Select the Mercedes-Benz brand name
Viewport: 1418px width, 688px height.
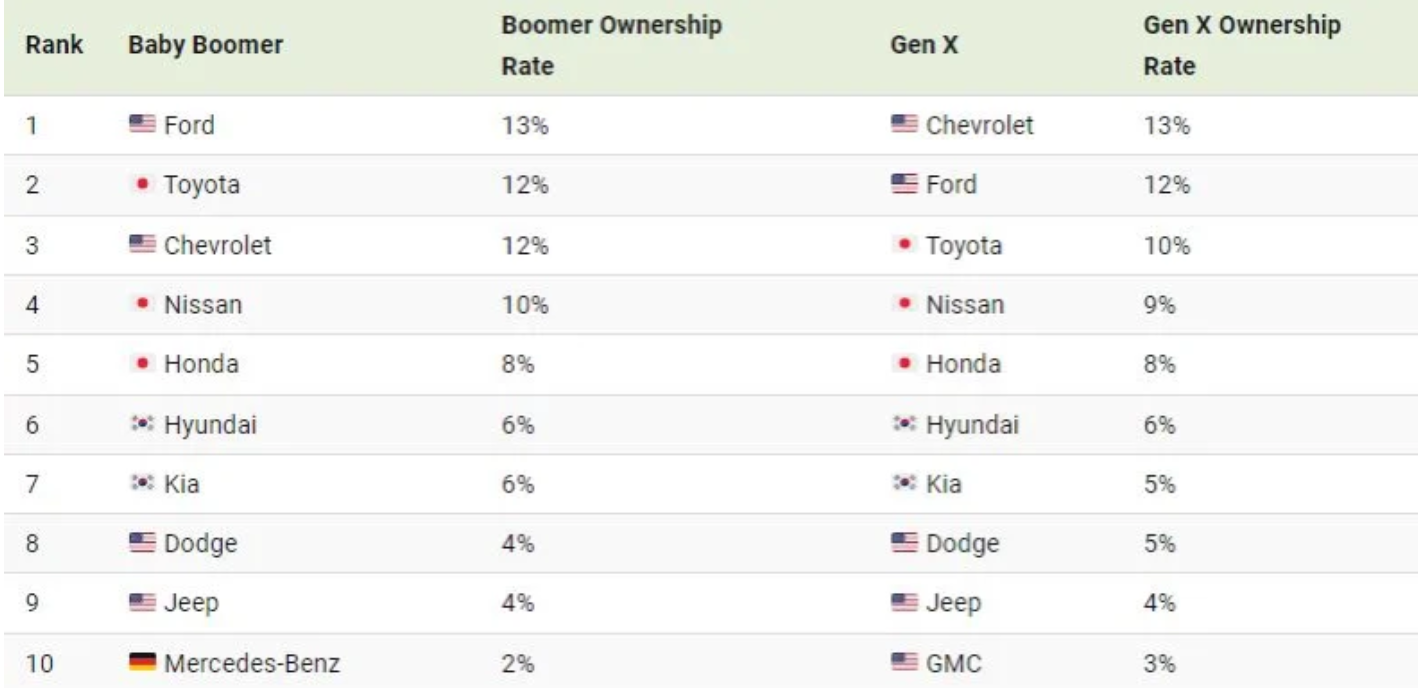pos(252,662)
